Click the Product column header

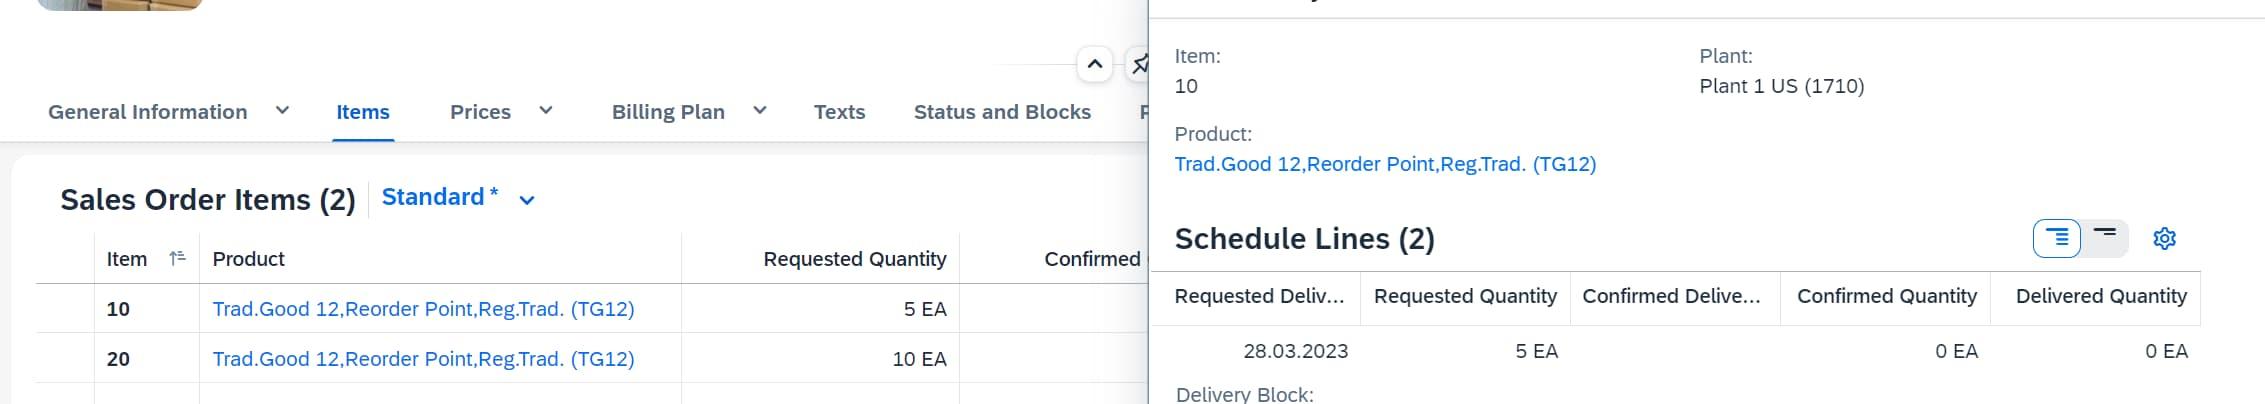click(x=249, y=259)
